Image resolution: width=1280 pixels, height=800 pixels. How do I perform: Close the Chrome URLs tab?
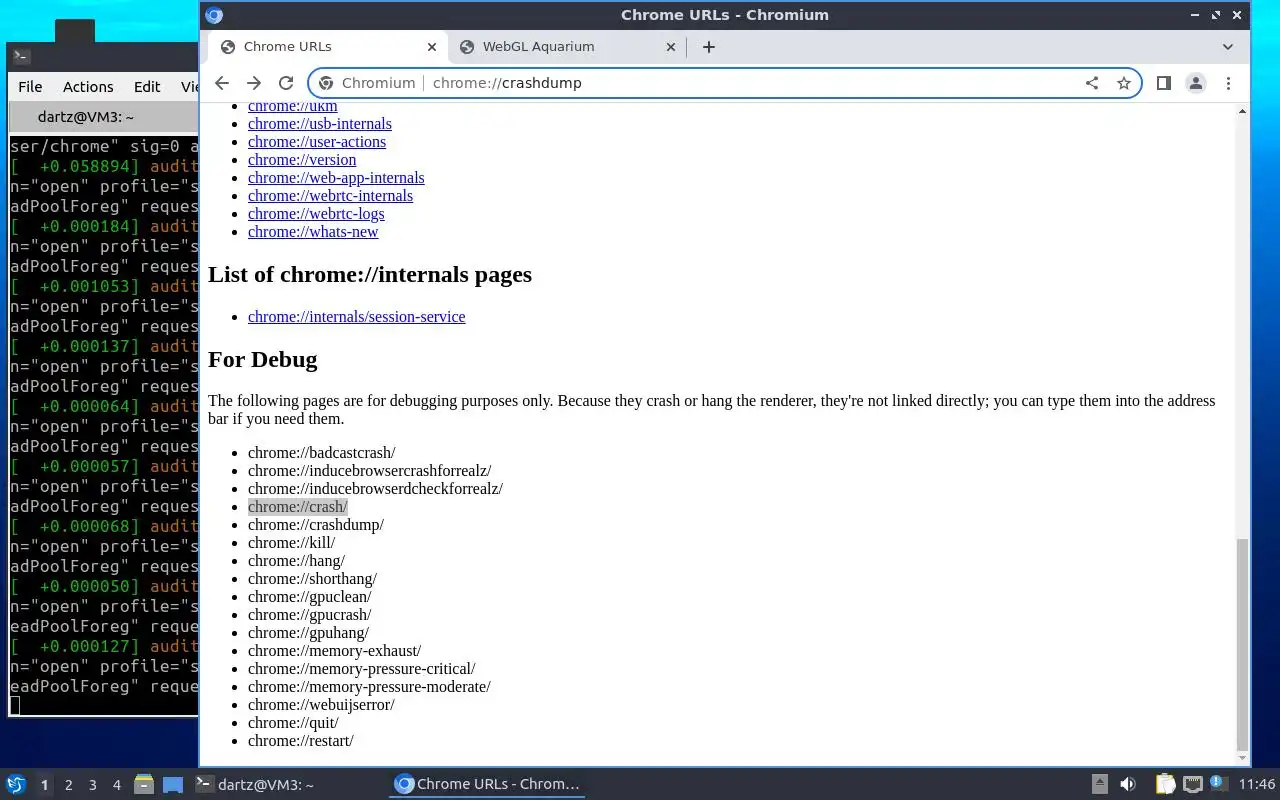click(x=432, y=47)
